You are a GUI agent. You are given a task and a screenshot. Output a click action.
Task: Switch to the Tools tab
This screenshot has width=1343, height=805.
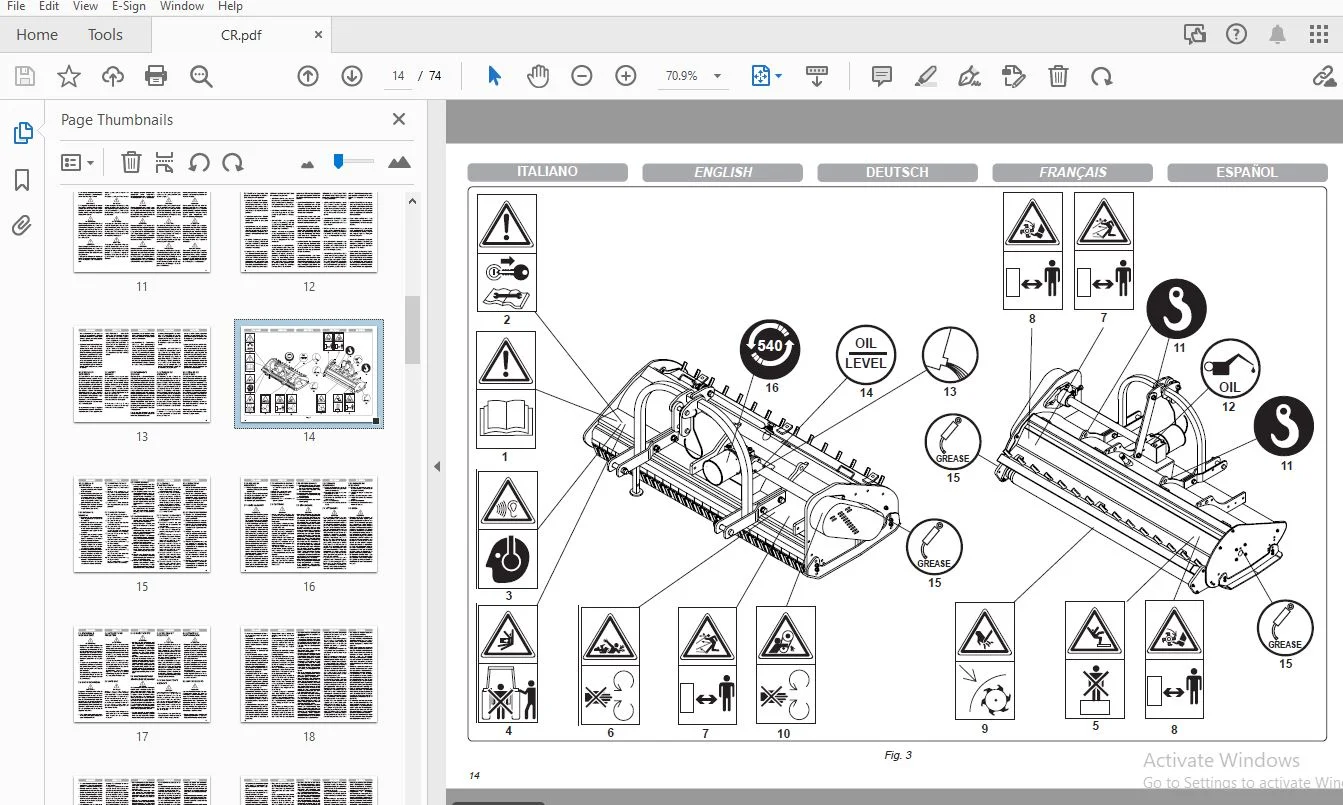click(105, 34)
